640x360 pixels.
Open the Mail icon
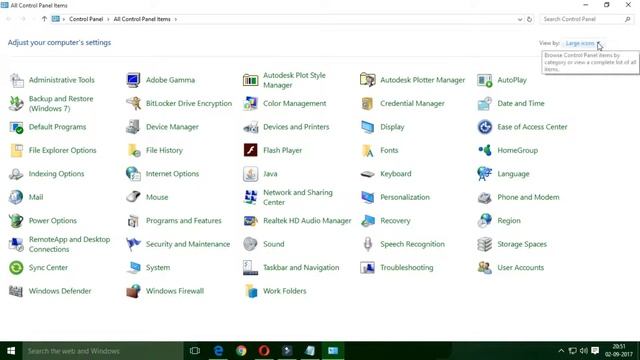(x=17, y=197)
